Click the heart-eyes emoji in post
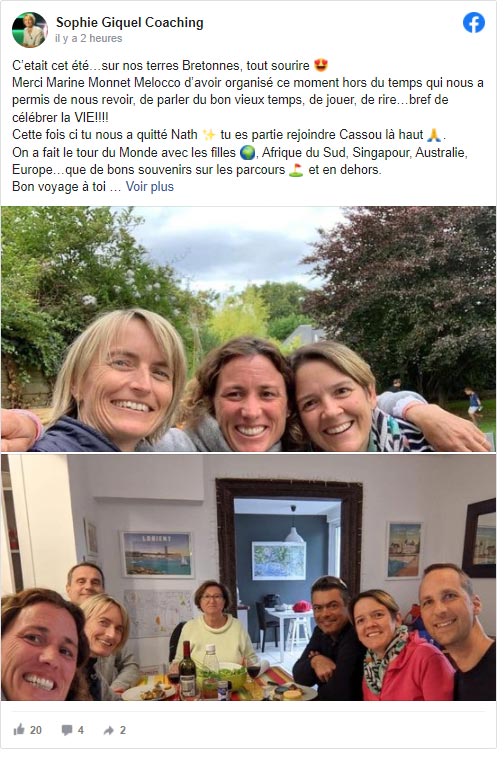The width and height of the screenshot is (504, 758). pos(321,65)
